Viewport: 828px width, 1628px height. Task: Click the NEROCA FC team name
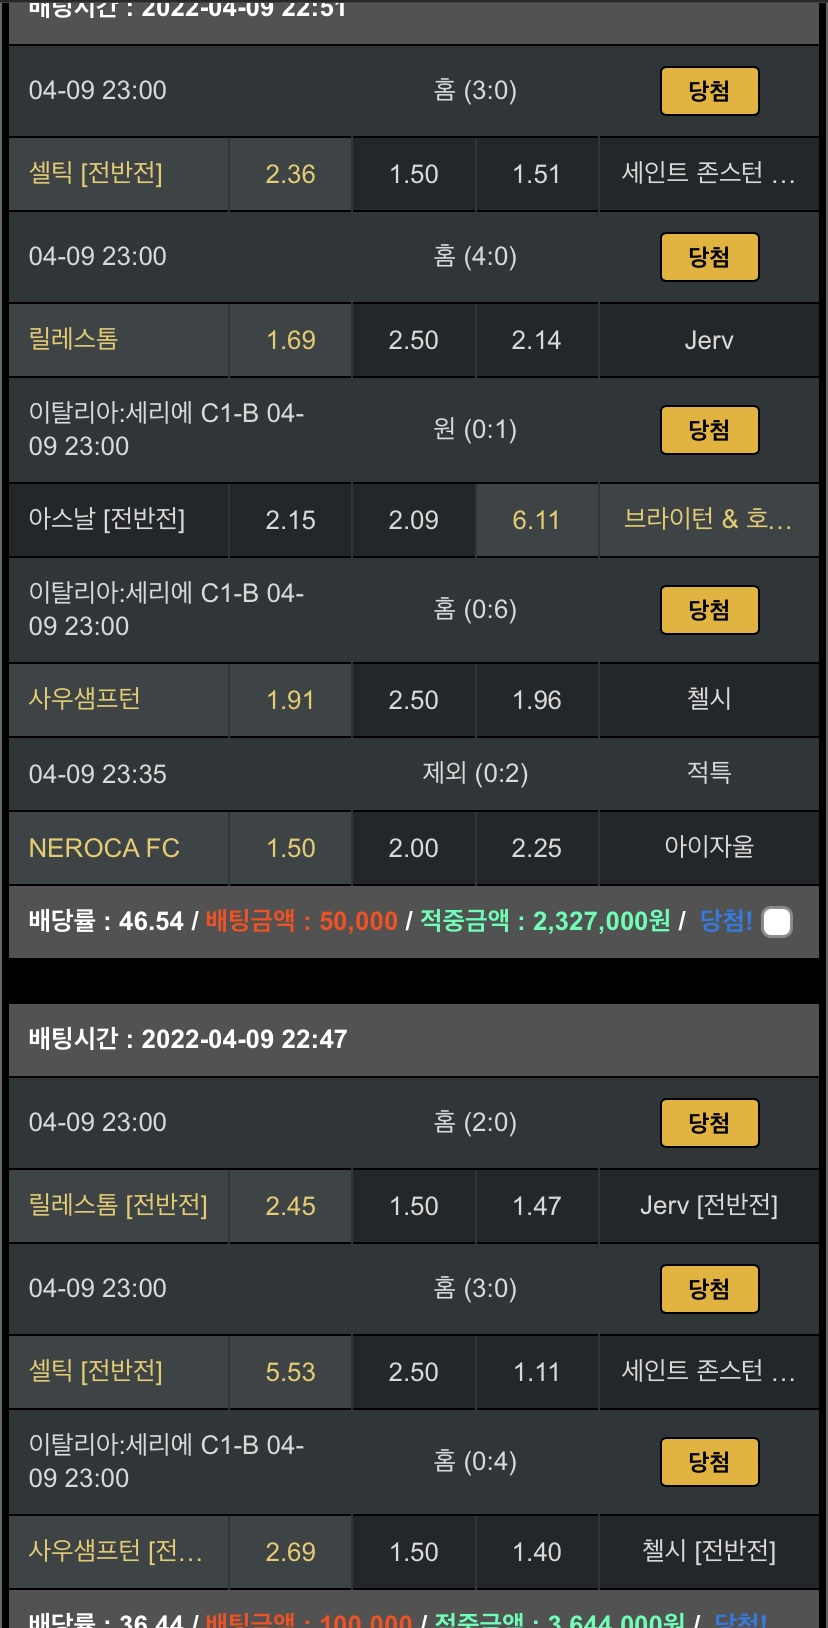click(104, 848)
